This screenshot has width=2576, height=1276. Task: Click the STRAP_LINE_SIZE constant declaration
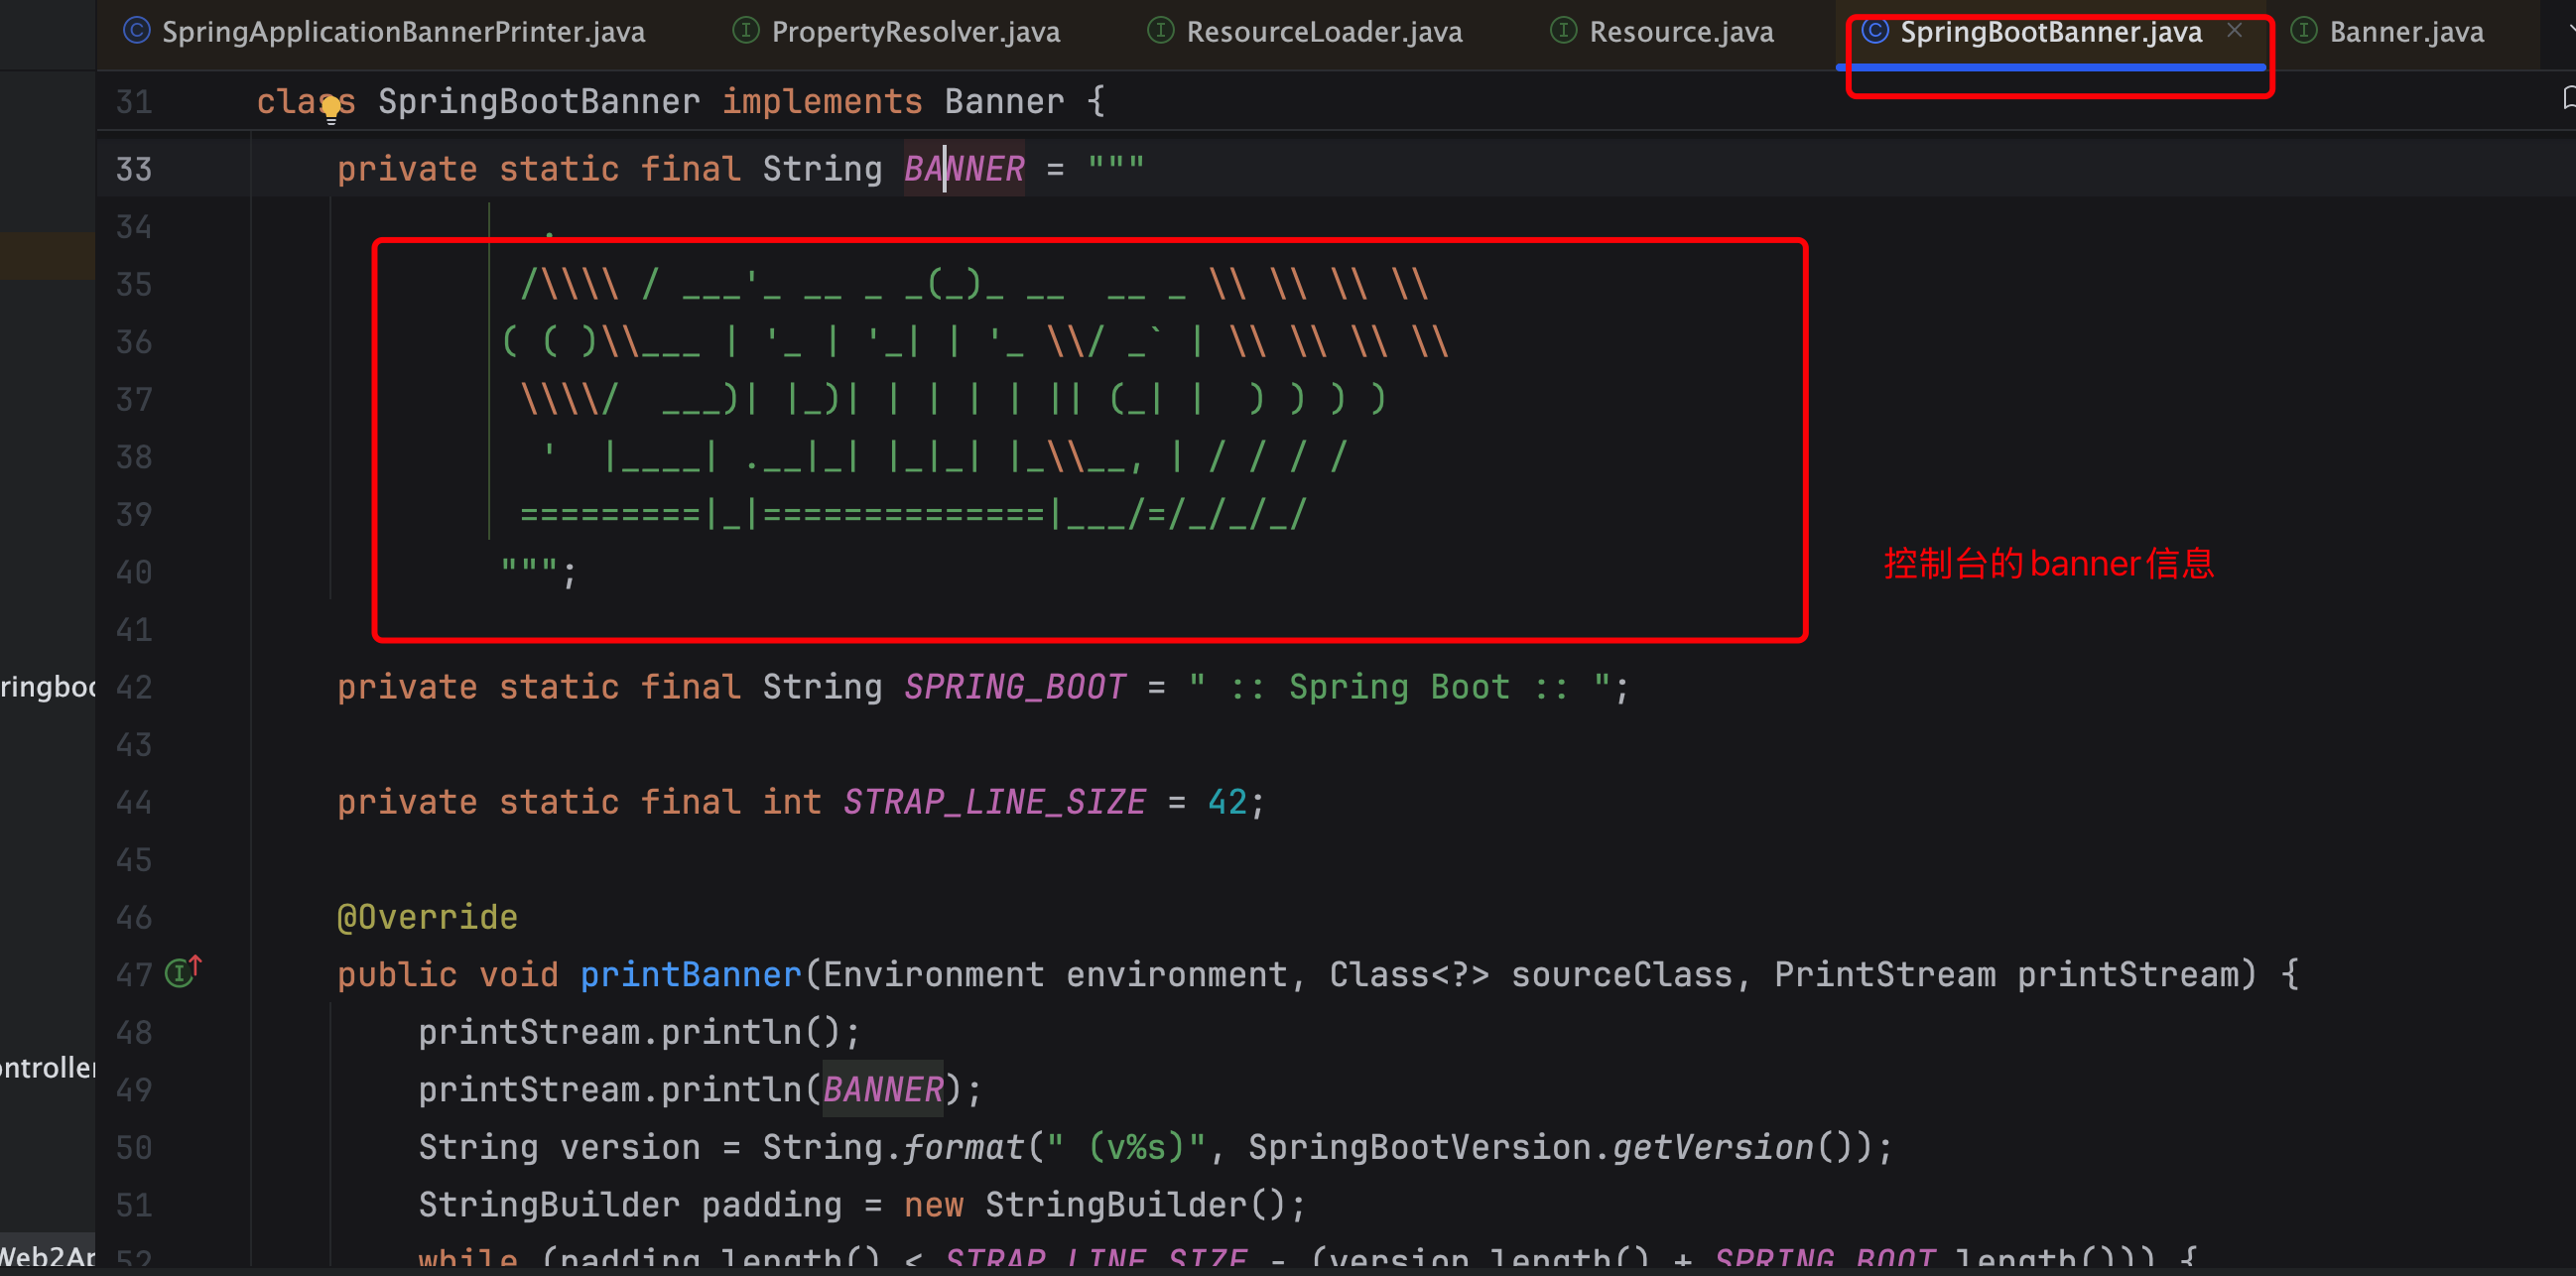993,802
